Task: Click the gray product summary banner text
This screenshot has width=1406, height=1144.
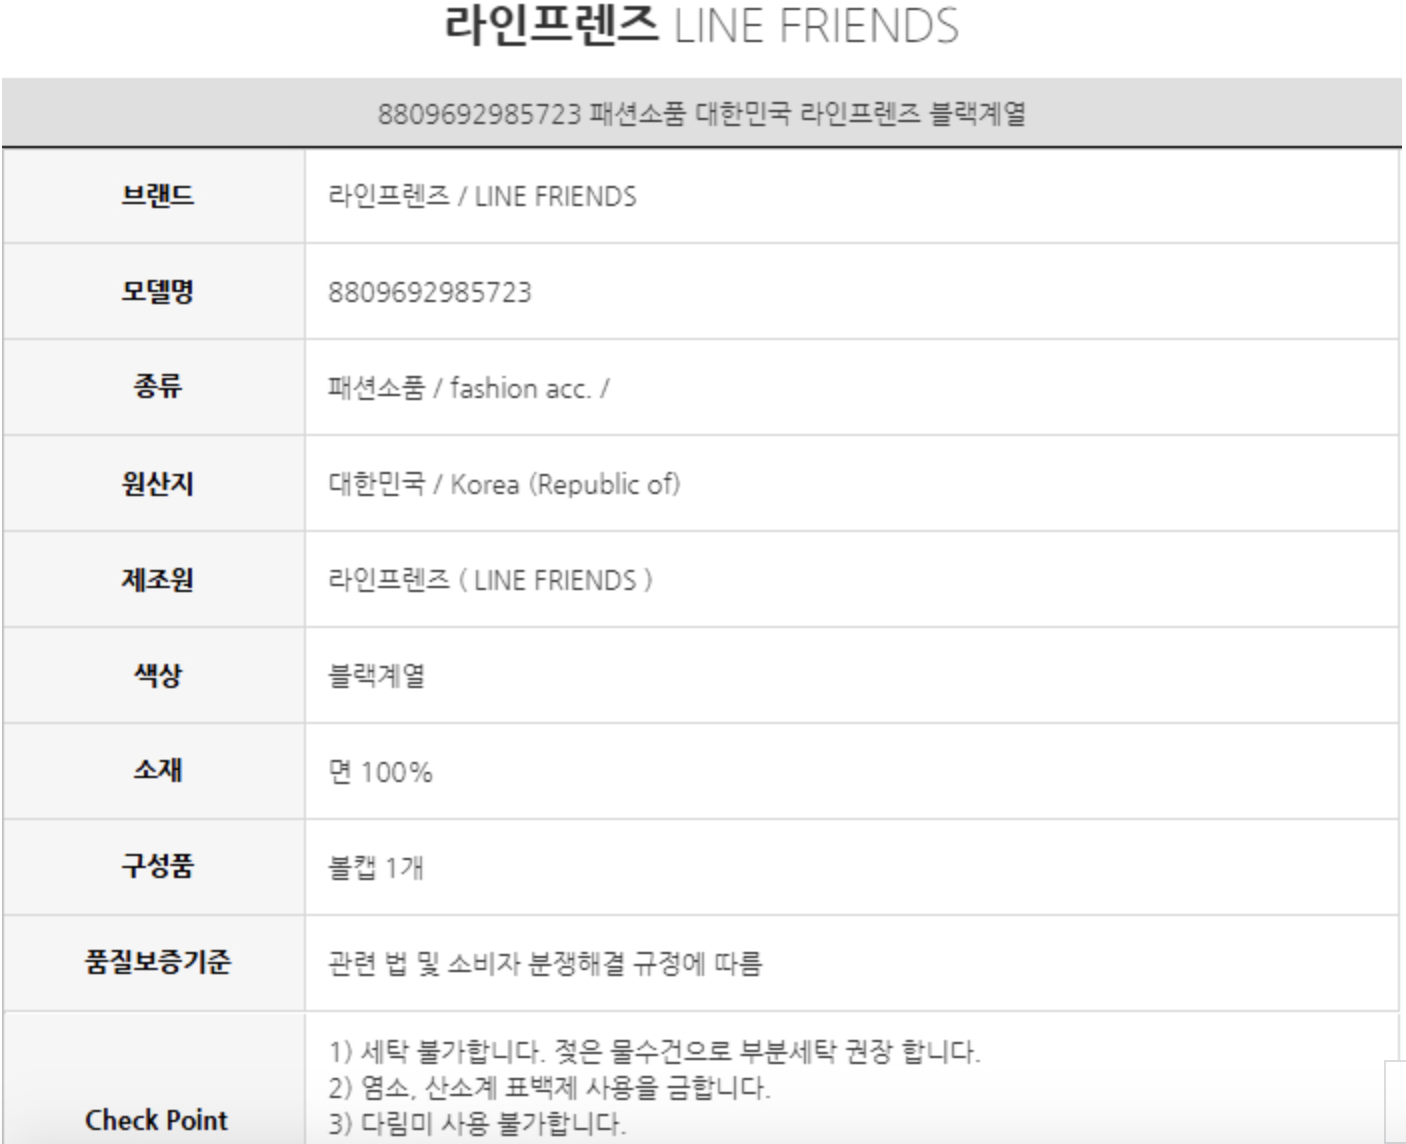Action: pos(701,114)
